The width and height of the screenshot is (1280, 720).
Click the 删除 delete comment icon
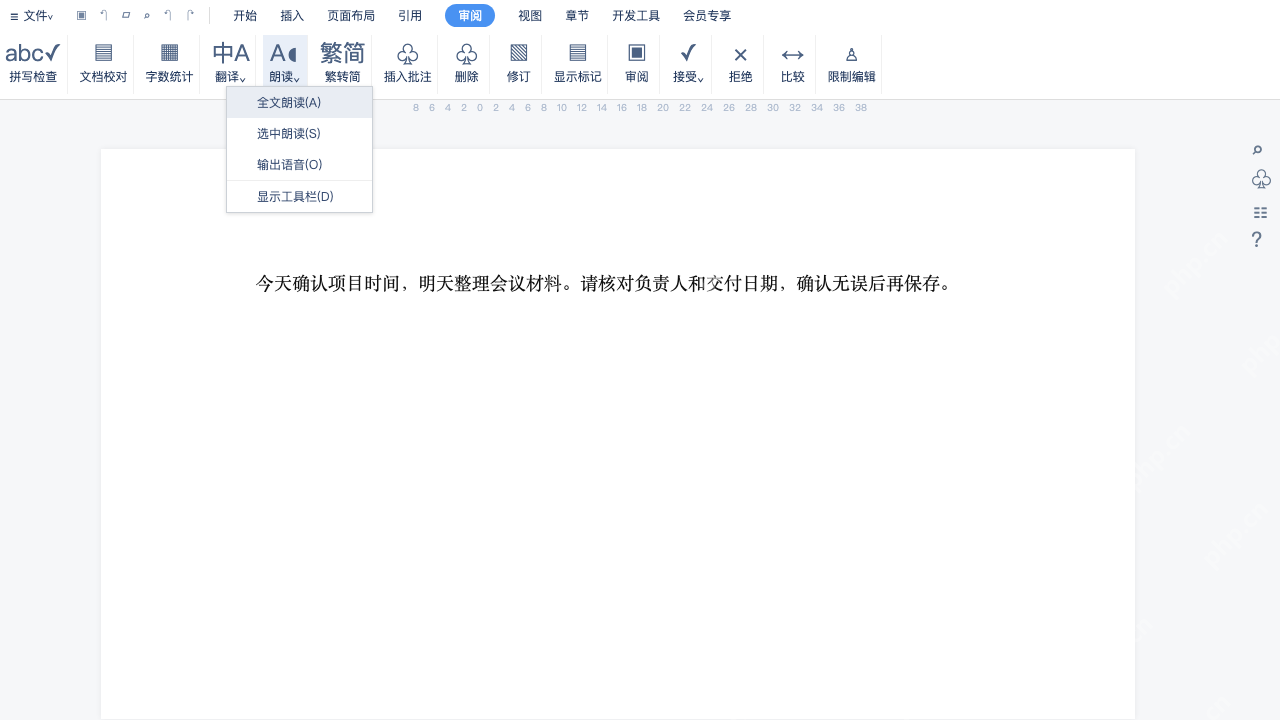[x=466, y=53]
